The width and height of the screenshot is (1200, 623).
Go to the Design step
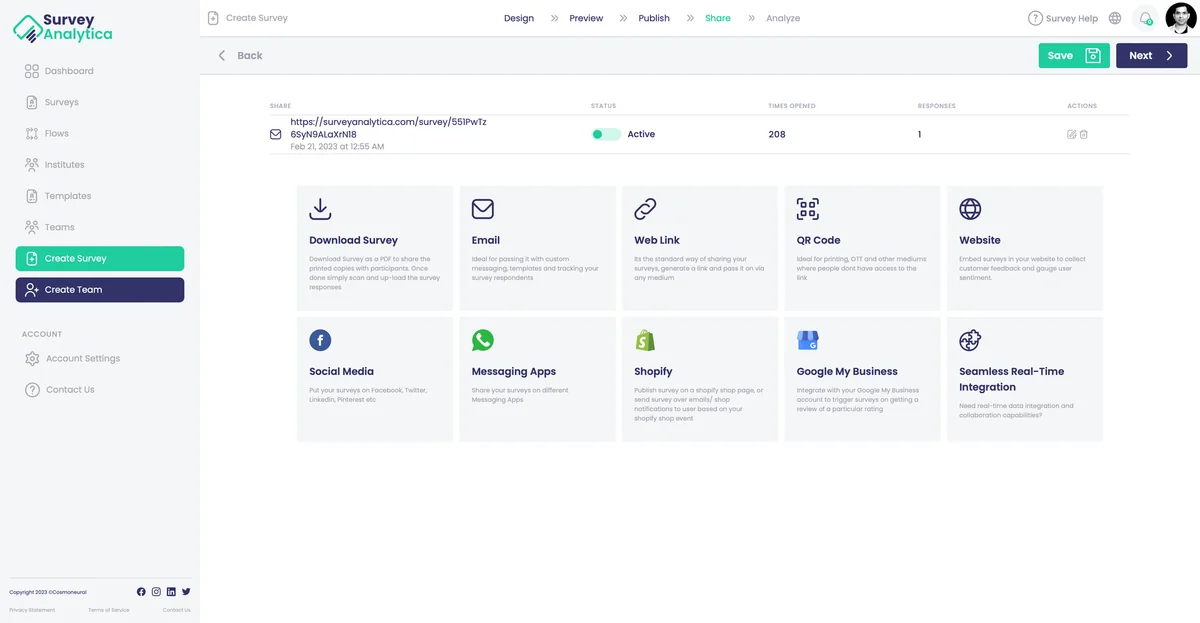[518, 18]
